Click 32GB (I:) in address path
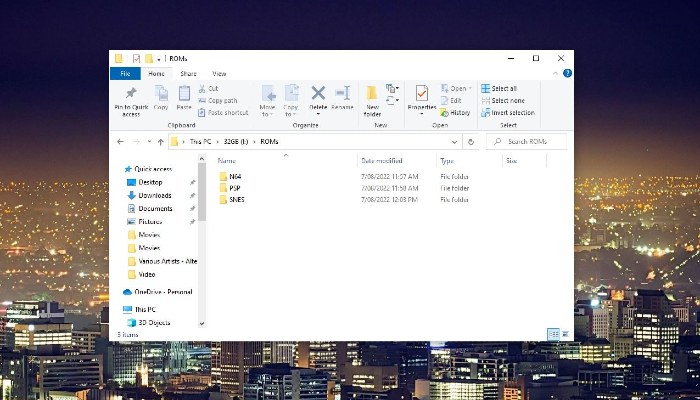The height and width of the screenshot is (400, 700). click(236, 142)
